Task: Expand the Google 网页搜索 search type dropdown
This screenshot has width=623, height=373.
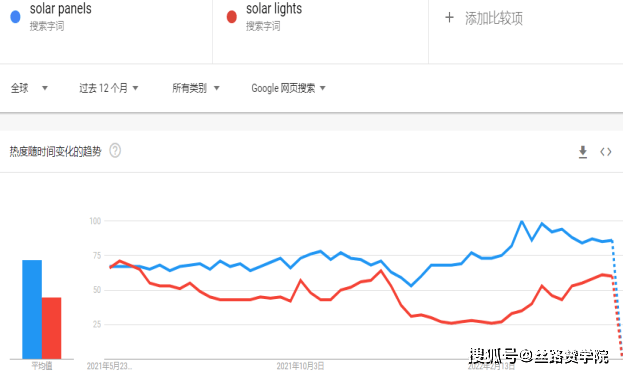Action: coord(288,88)
